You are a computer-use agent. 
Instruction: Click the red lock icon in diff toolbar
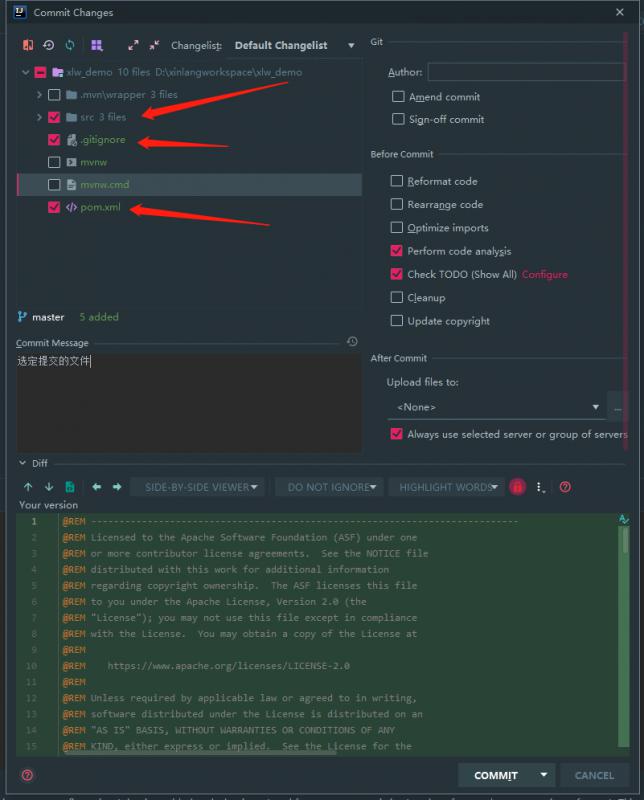pyautogui.click(x=517, y=487)
